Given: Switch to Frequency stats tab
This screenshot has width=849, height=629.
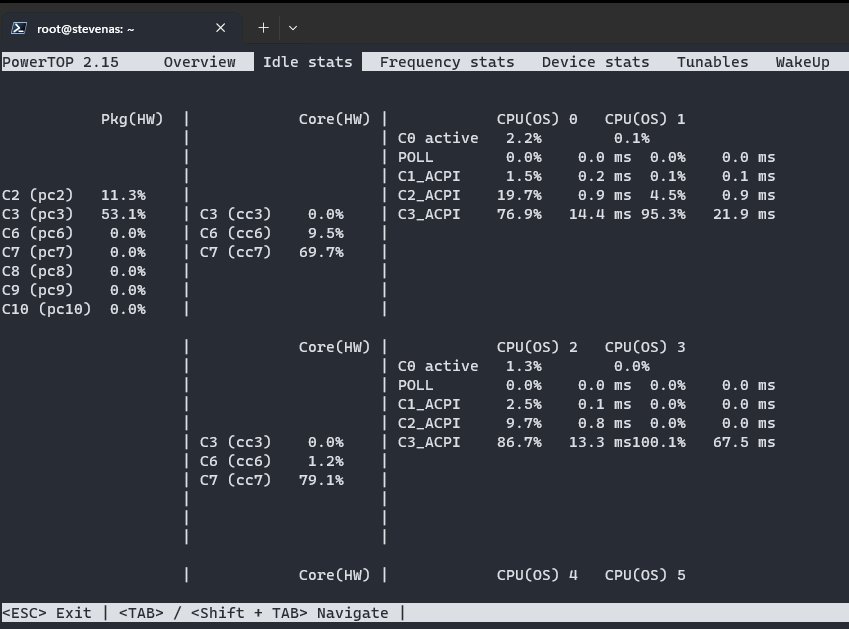Looking at the screenshot, I should pos(447,62).
